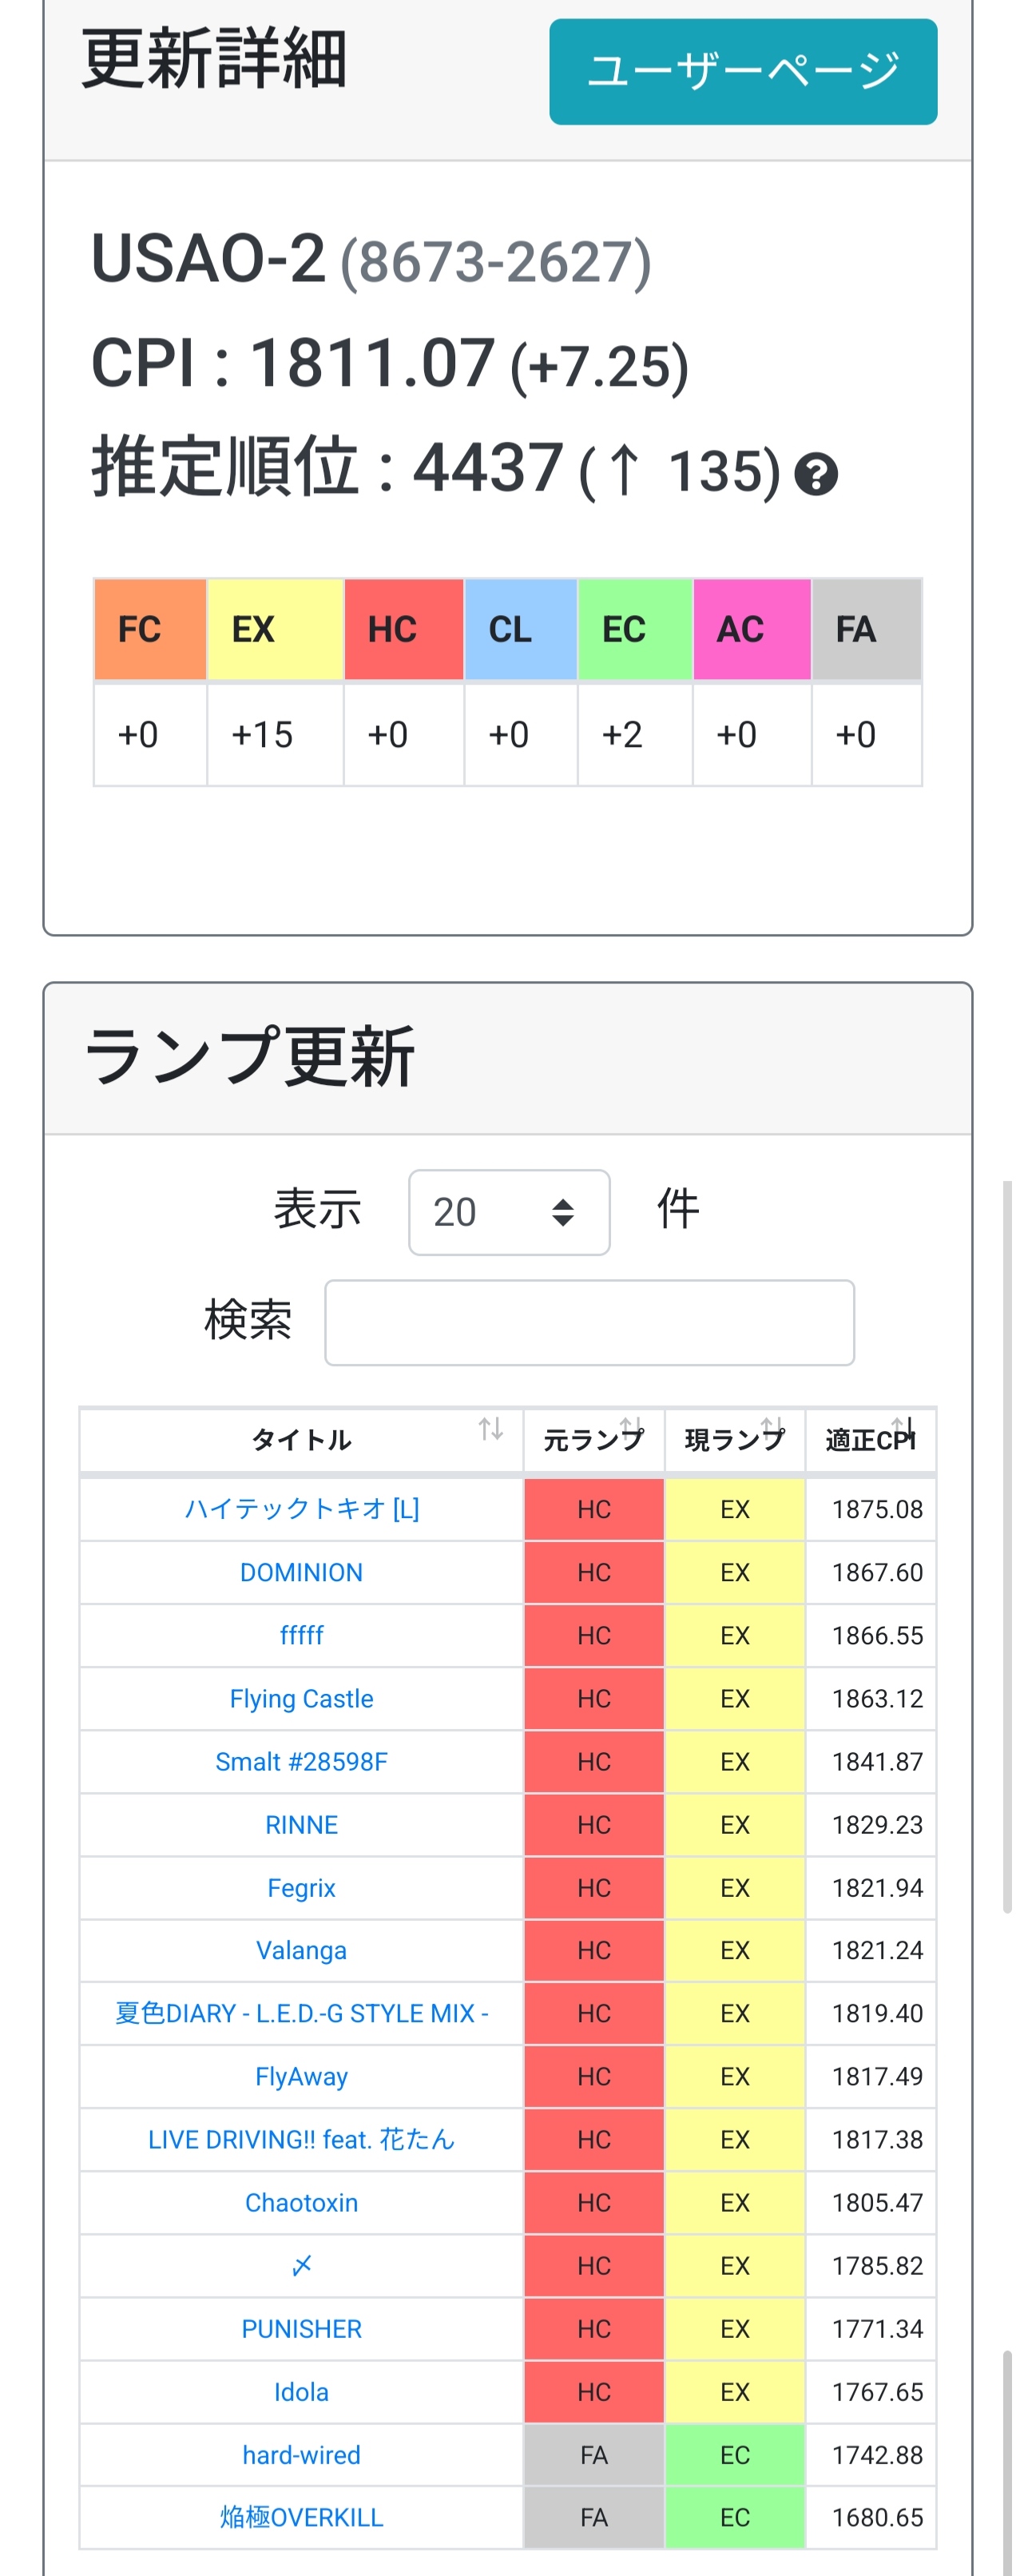This screenshot has height=2576, width=1016.
Task: Click the page vertical scrollbar
Action: [1007, 1546]
